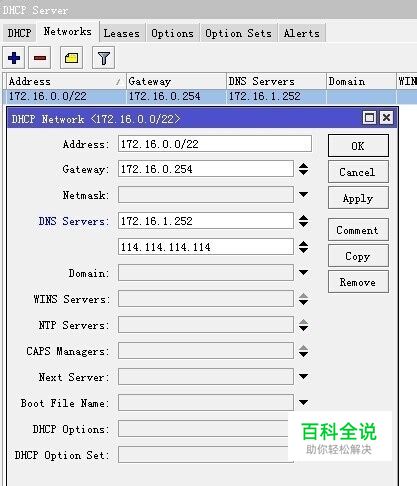Click the Cancel button
The height and width of the screenshot is (486, 417).
[x=358, y=172]
